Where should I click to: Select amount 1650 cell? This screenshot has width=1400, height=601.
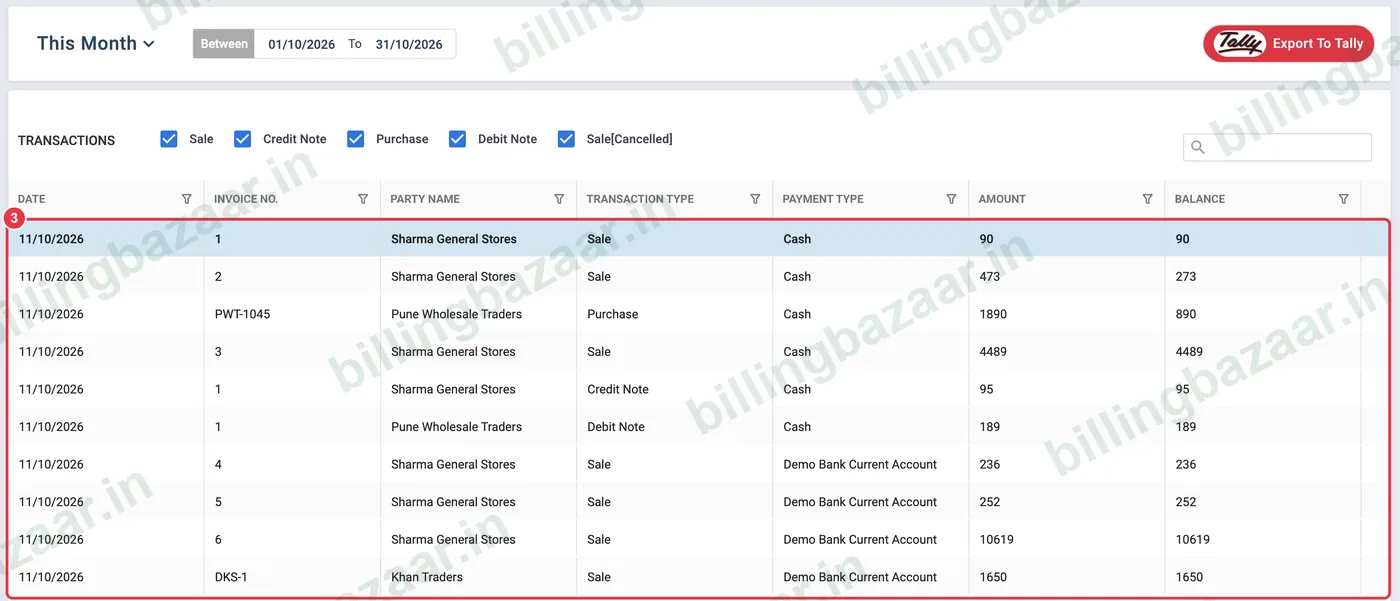point(994,577)
